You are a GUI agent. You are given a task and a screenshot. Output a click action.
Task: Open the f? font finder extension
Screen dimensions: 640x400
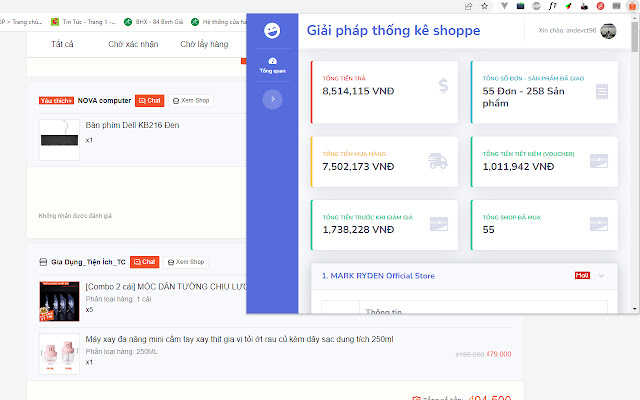(x=552, y=6)
